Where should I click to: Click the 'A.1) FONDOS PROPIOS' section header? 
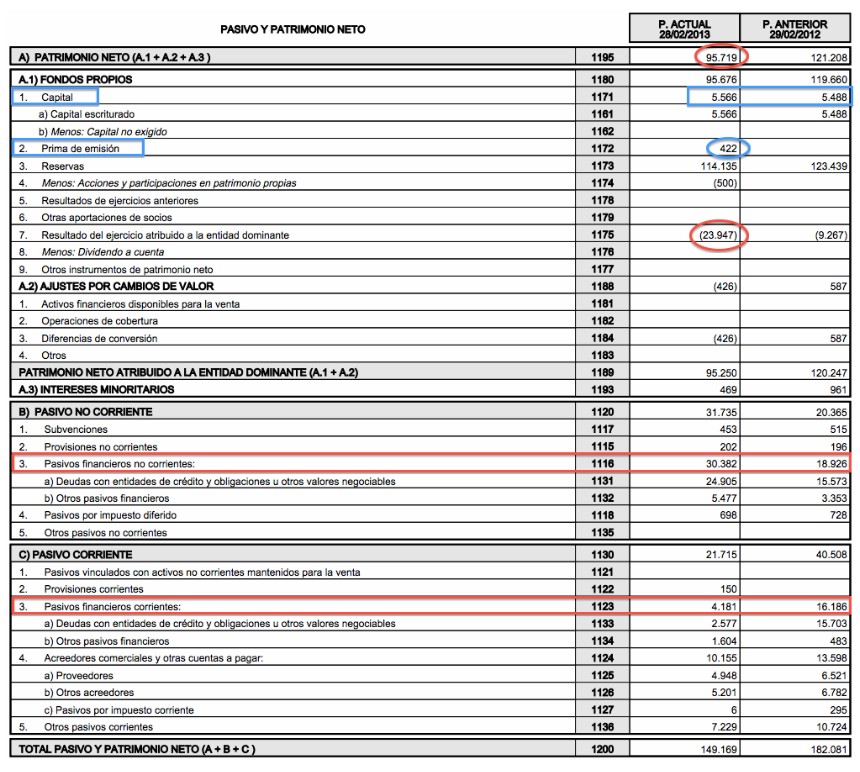(76, 79)
